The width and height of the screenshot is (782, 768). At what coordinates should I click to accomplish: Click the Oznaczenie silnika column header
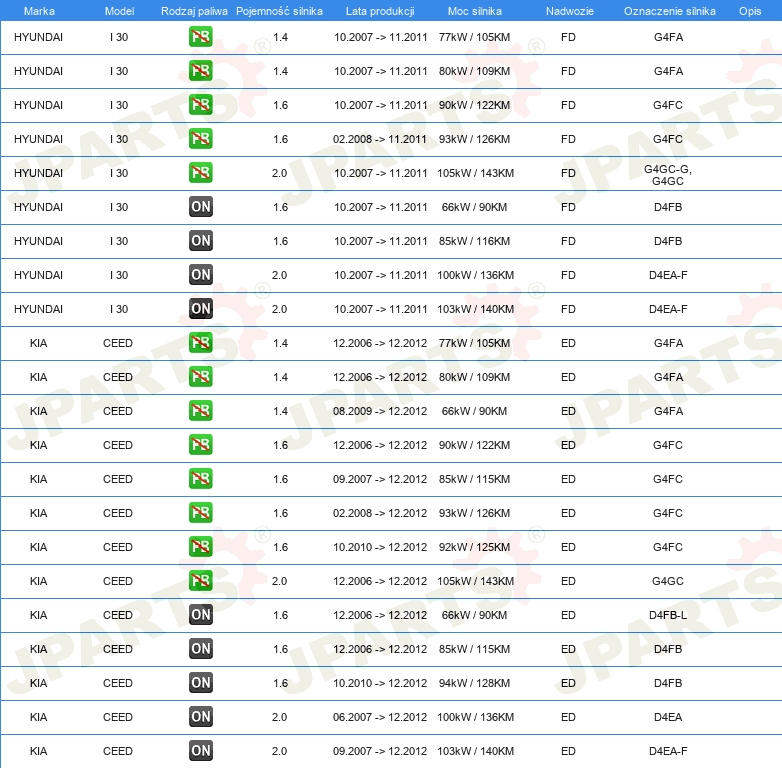point(669,11)
